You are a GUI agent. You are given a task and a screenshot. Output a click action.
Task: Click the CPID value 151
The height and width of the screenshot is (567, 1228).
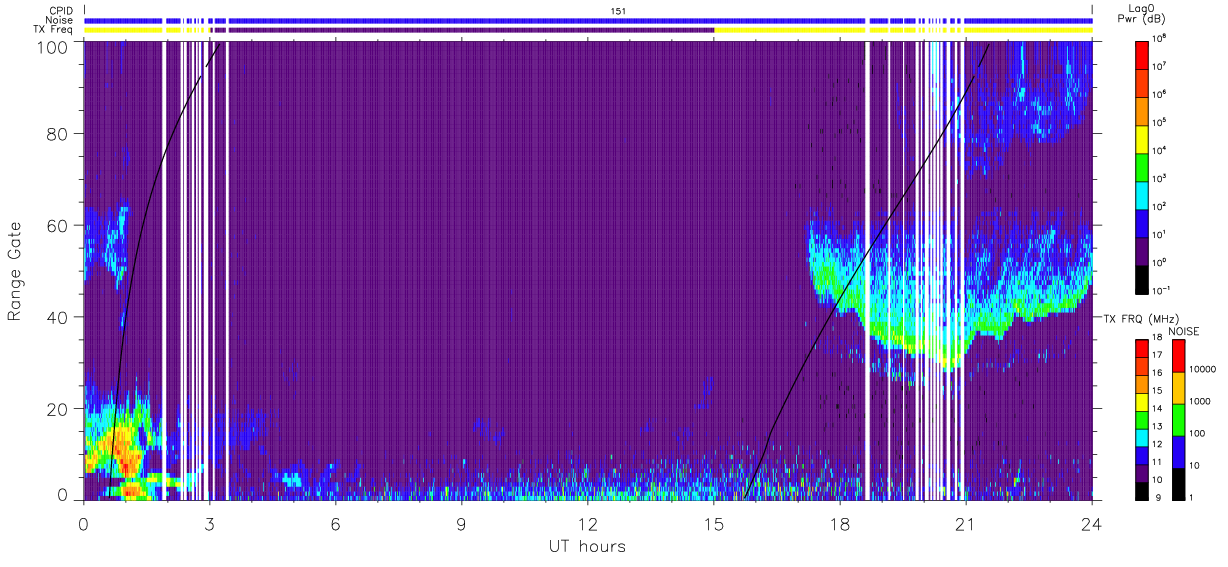point(618,11)
